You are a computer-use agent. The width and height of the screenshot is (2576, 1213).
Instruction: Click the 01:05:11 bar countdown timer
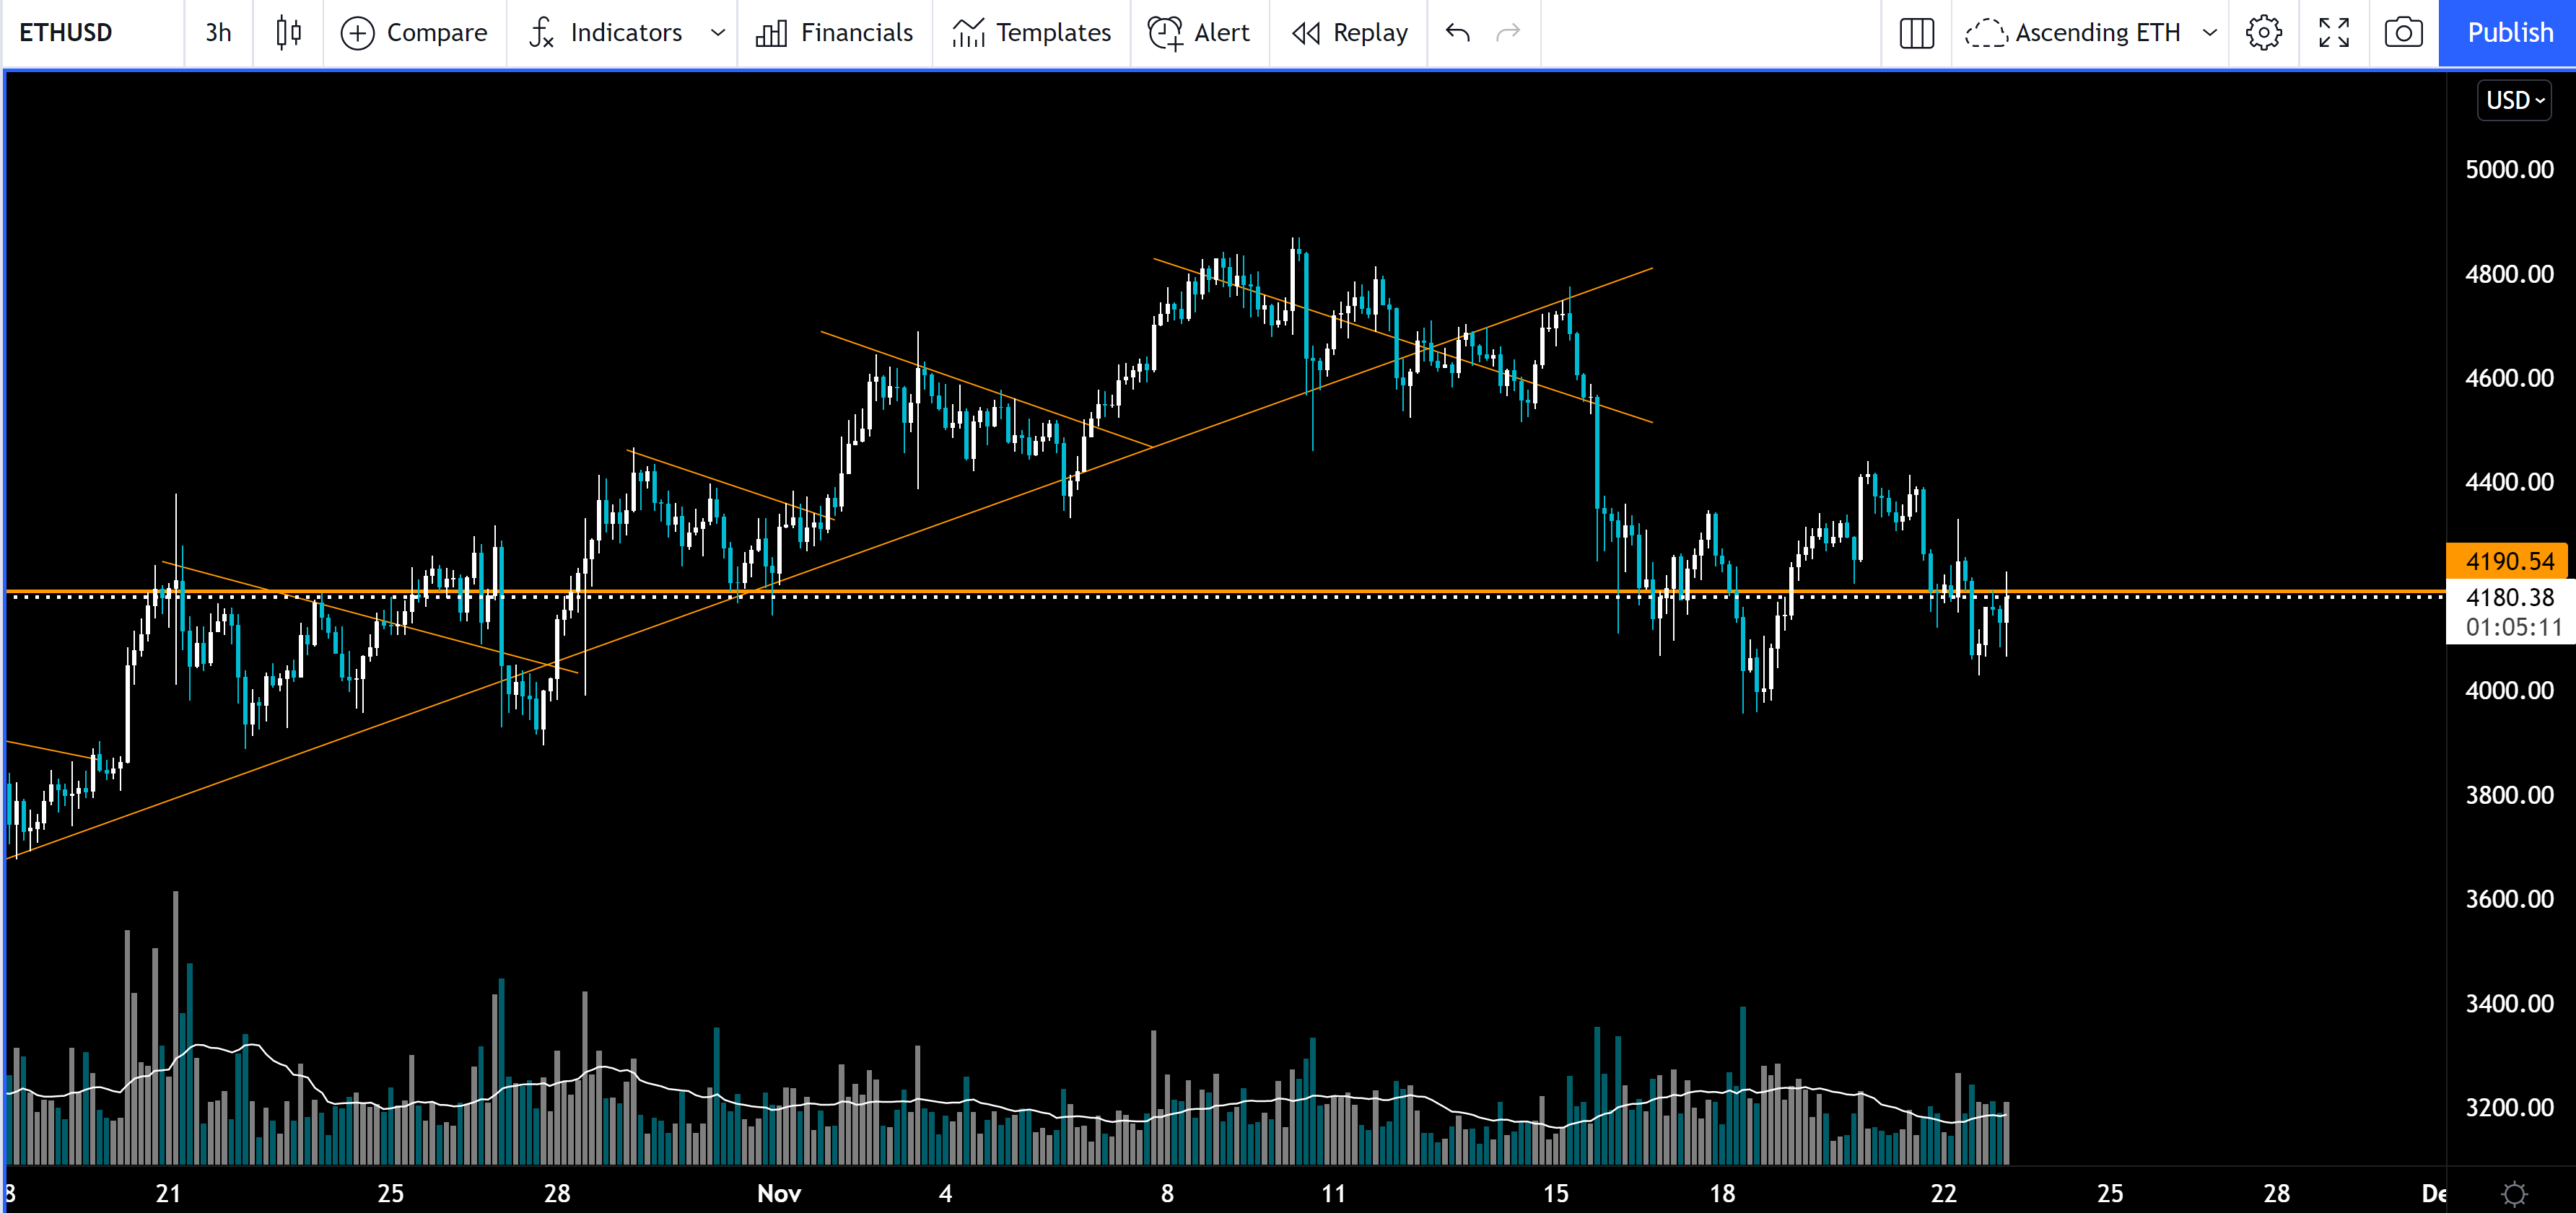[2513, 628]
